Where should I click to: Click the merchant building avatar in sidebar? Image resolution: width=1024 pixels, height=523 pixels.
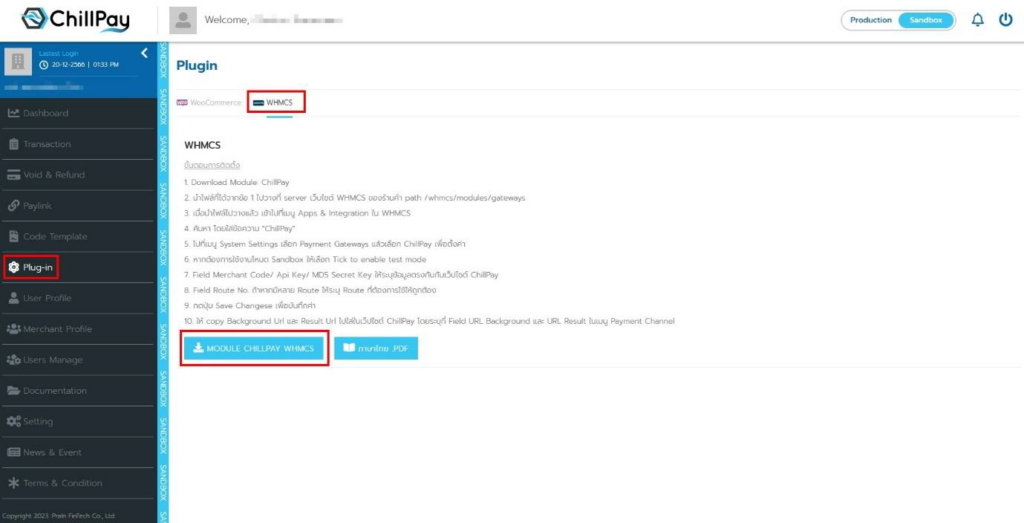coord(18,62)
